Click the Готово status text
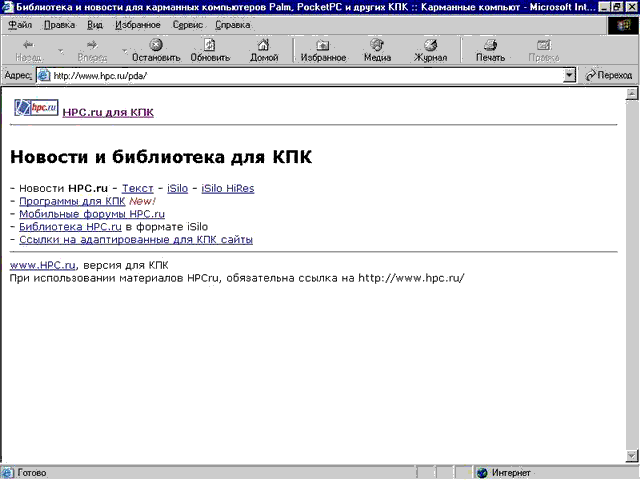 point(32,473)
